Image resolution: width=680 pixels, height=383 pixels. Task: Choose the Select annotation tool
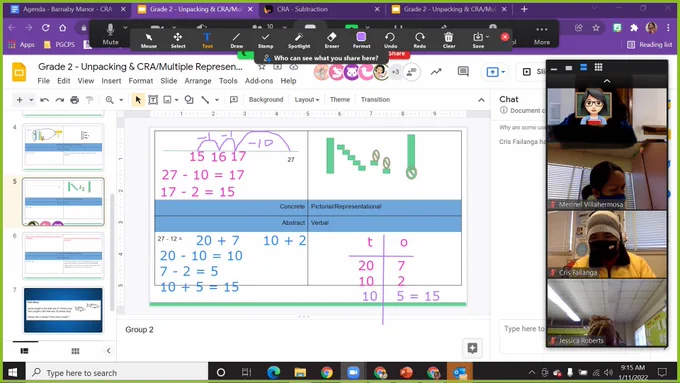click(x=178, y=40)
